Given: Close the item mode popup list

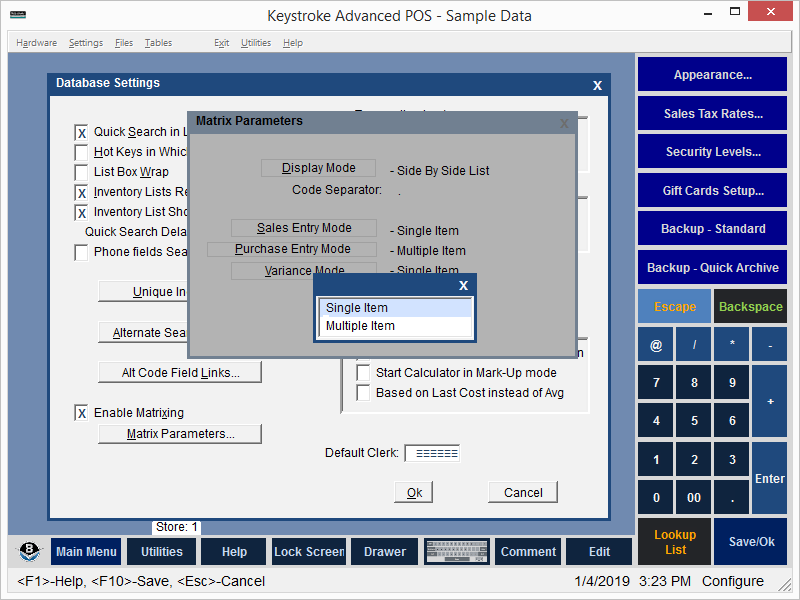Looking at the screenshot, I should 463,285.
